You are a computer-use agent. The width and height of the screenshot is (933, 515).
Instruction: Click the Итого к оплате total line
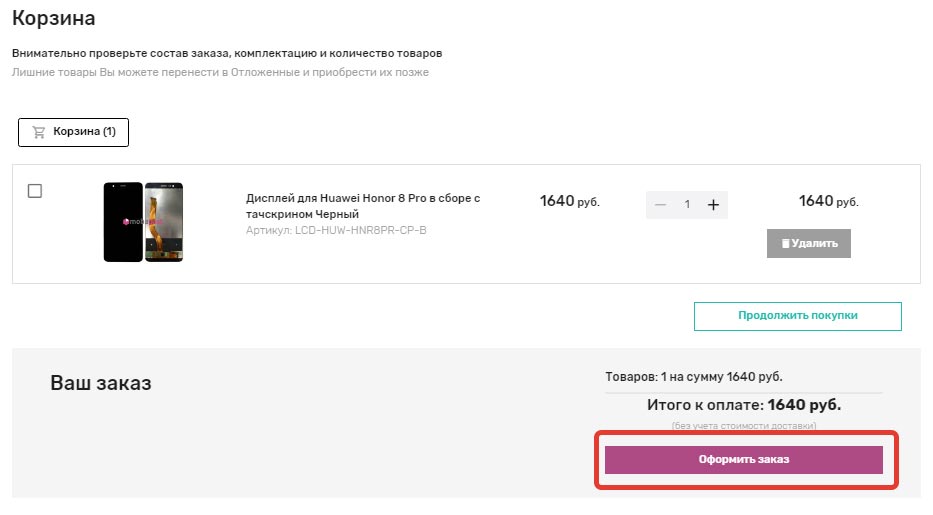tap(744, 406)
